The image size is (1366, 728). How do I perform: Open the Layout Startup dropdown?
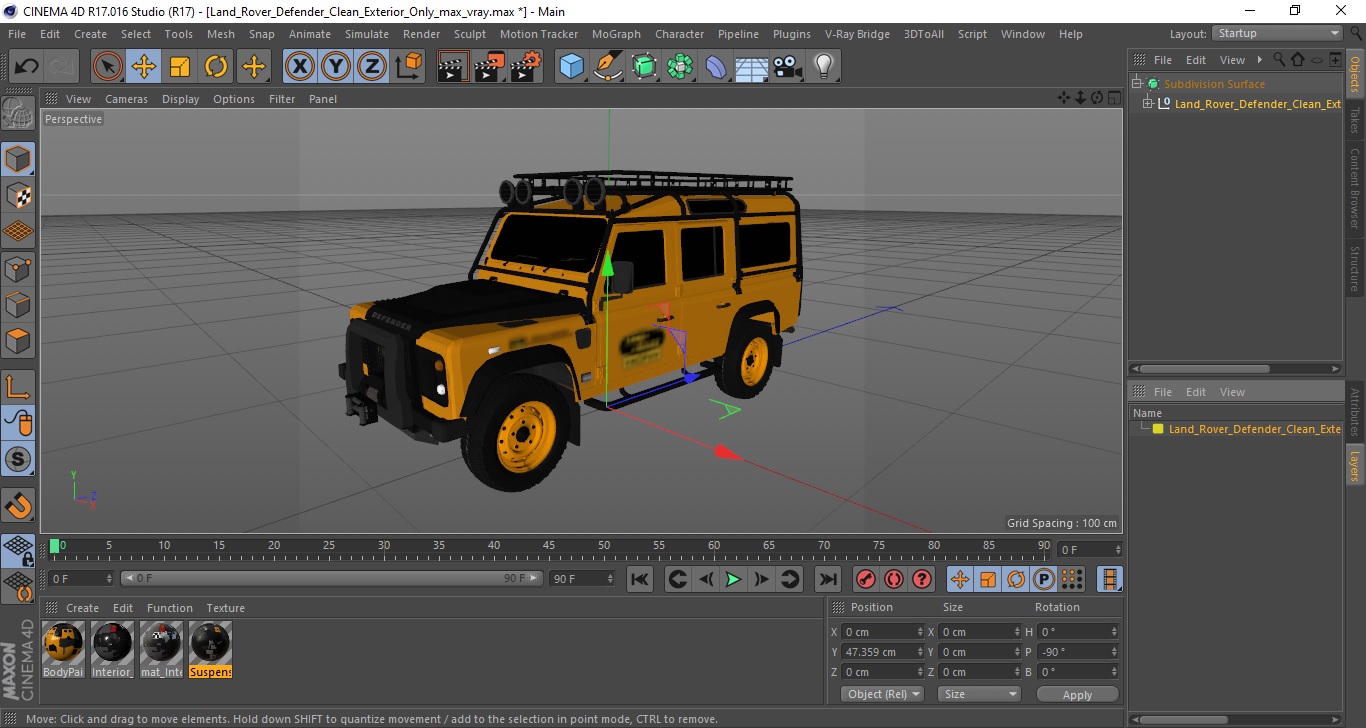[x=1278, y=33]
